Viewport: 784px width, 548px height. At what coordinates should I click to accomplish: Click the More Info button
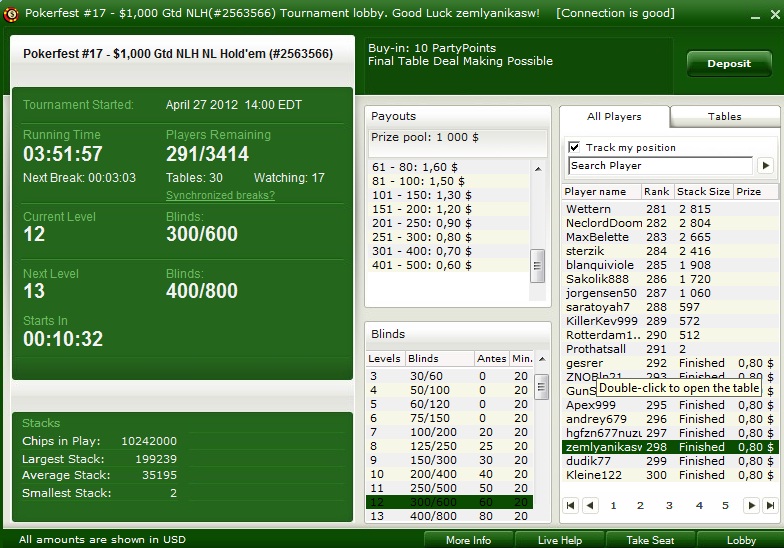[468, 540]
